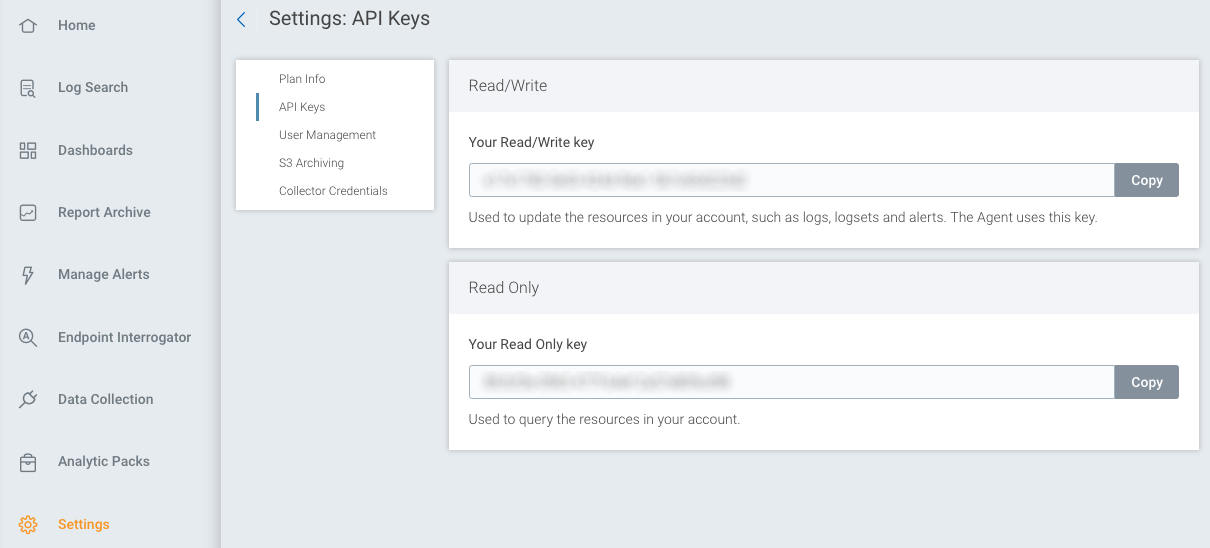Select API Keys in settings menu
The image size is (1210, 548).
click(x=302, y=107)
